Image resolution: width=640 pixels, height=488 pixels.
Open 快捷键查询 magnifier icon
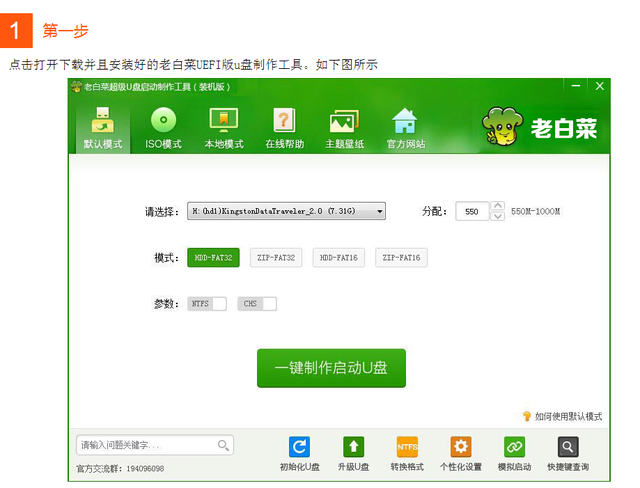(x=568, y=447)
